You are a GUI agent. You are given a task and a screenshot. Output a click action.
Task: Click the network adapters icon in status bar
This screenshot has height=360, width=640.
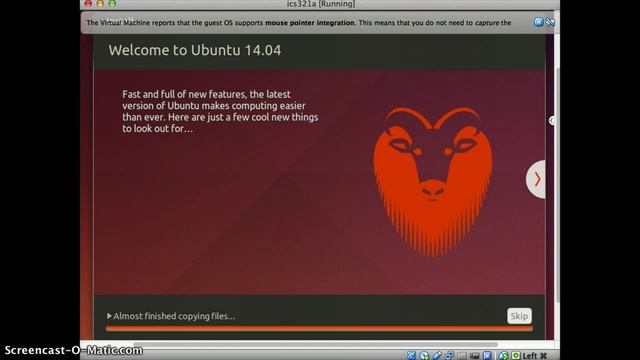(x=449, y=356)
